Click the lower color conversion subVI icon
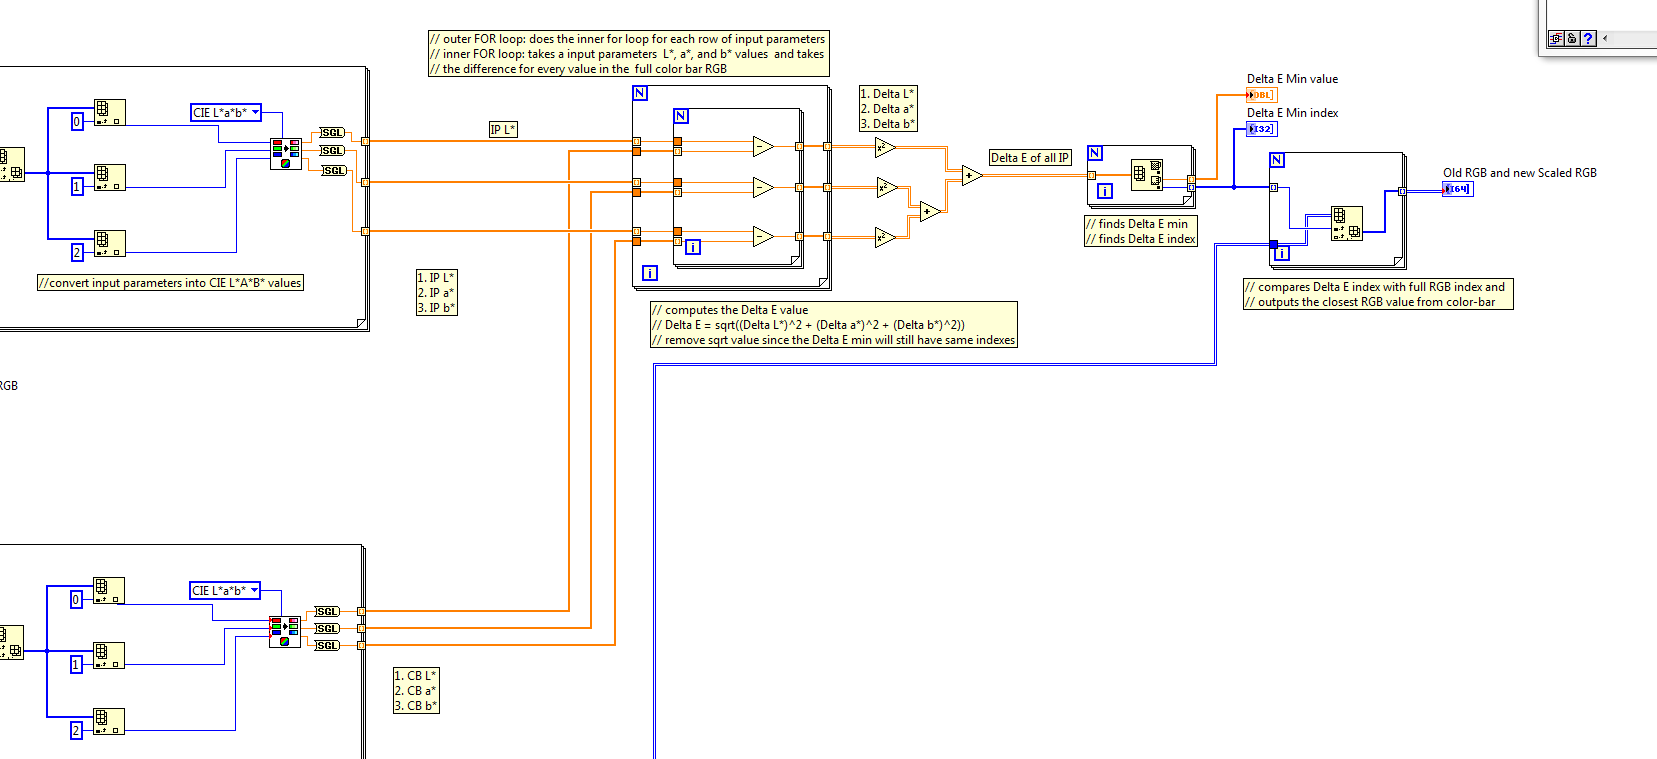1657x759 pixels. click(x=284, y=632)
